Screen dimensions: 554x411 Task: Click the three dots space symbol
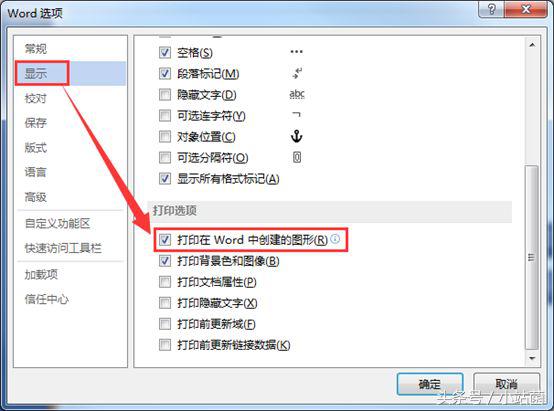pos(296,52)
